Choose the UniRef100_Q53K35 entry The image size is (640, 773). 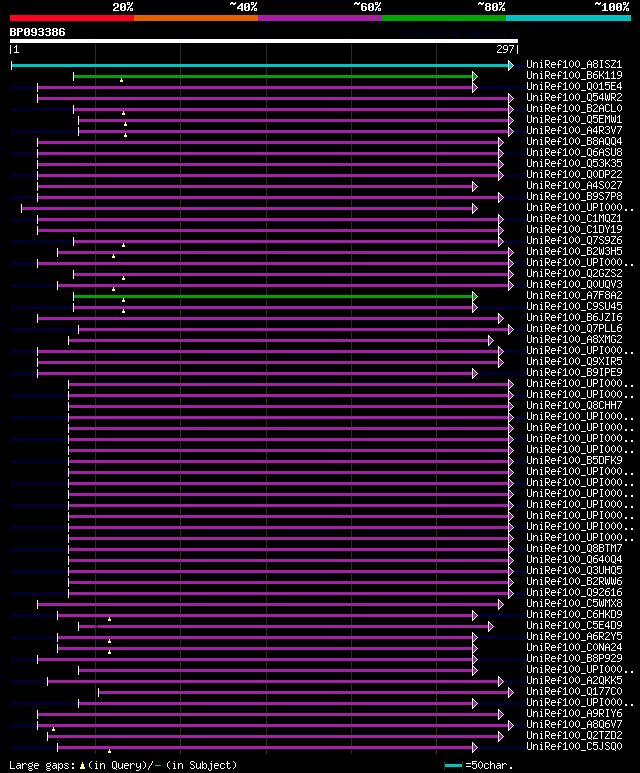point(574,163)
